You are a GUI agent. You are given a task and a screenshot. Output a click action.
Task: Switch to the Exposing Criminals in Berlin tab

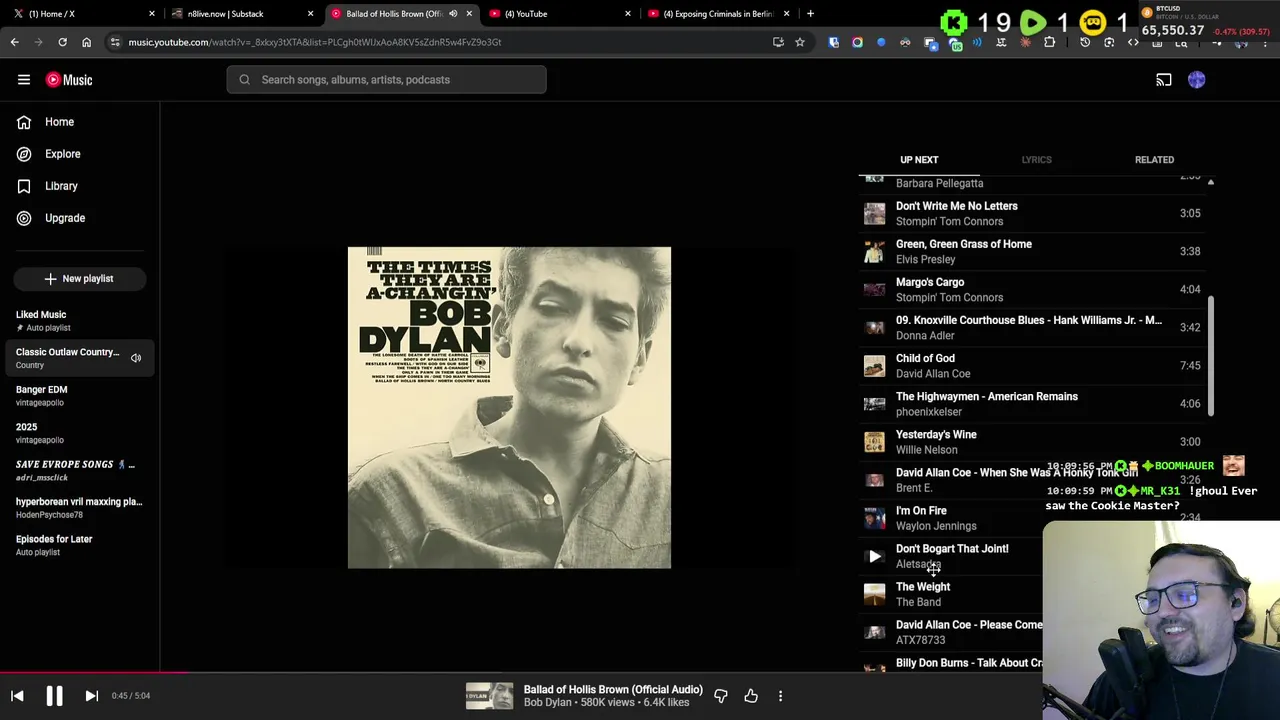pyautogui.click(x=716, y=14)
